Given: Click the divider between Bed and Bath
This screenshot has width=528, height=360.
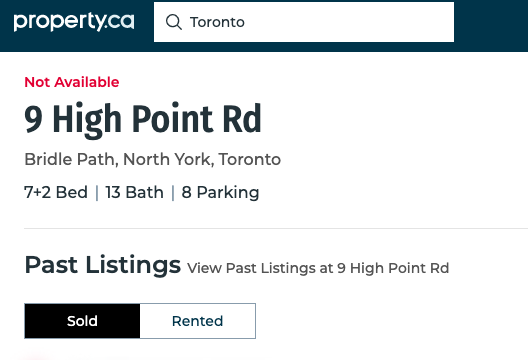Looking at the screenshot, I should 97,193.
